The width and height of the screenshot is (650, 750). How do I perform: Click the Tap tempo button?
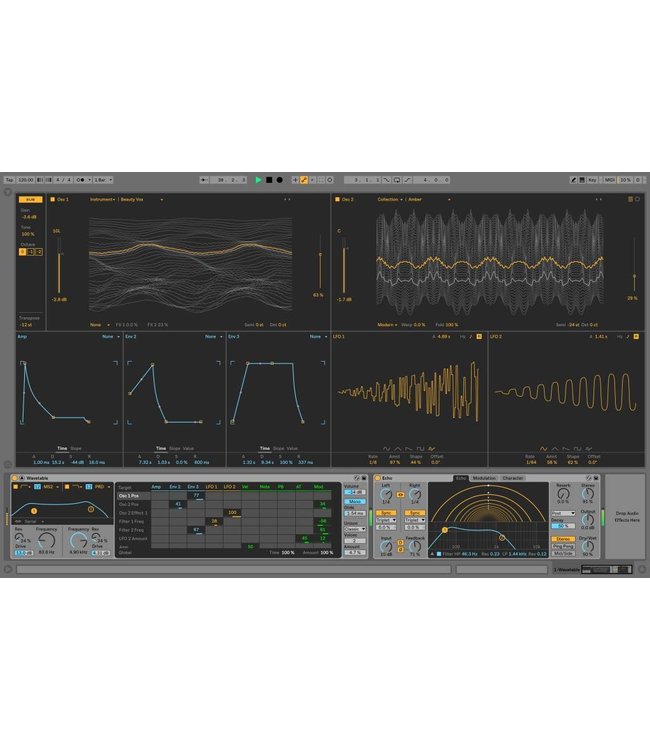(x=10, y=180)
